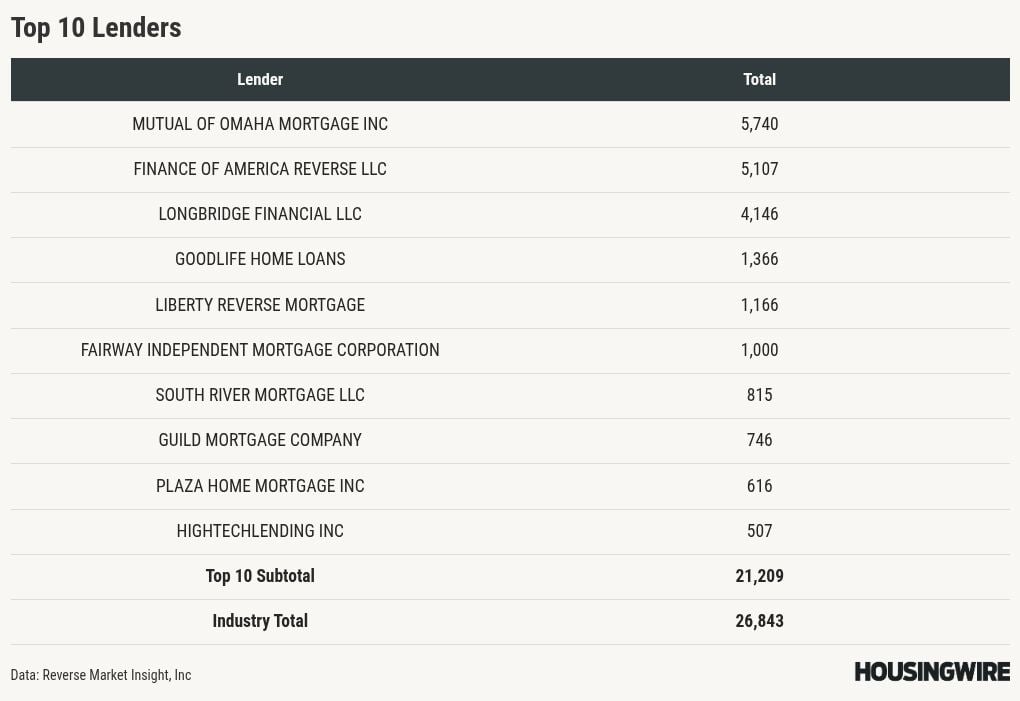
Task: Click the Lender column header
Action: (x=260, y=79)
